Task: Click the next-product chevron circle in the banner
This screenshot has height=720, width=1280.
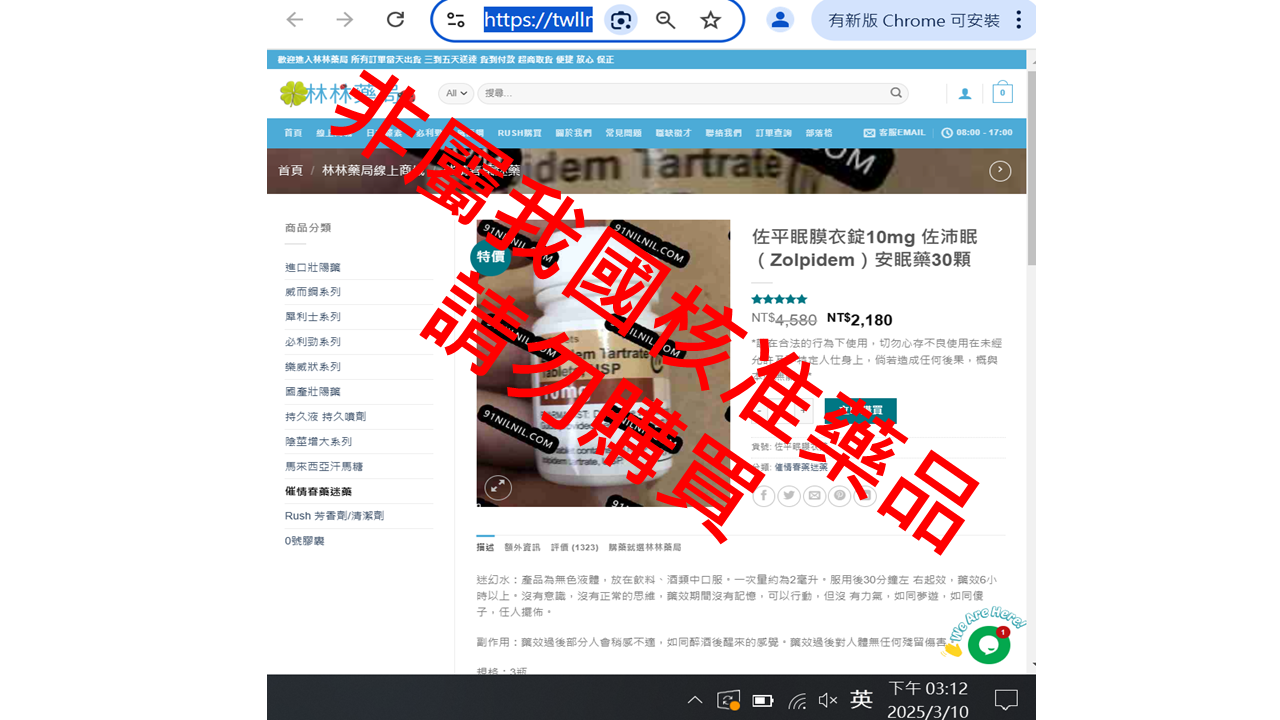Action: point(1000,171)
